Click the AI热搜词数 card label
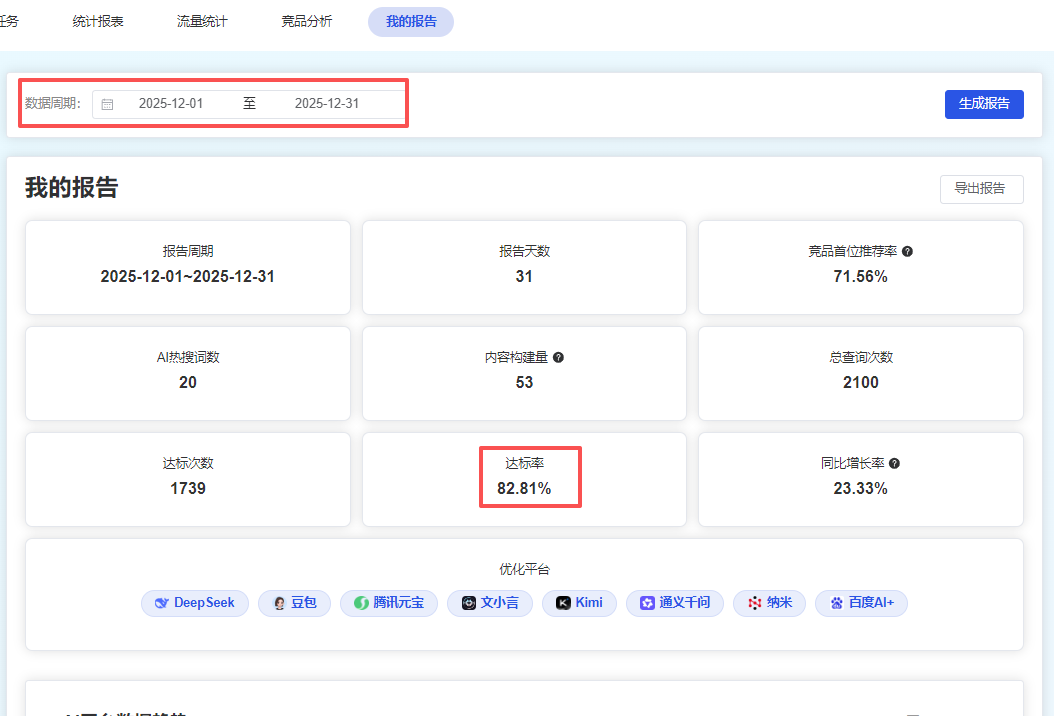The image size is (1054, 716). pos(188,358)
